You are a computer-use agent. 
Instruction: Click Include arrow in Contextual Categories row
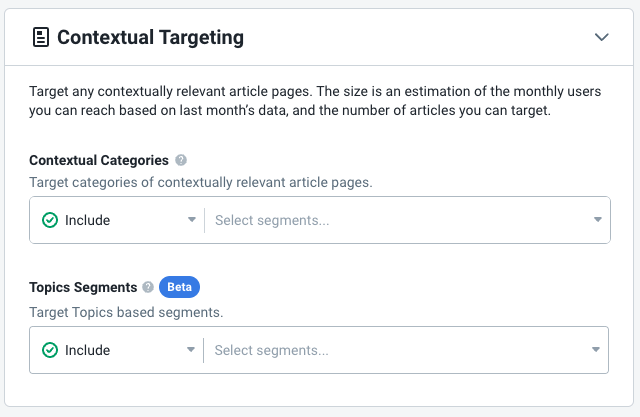click(191, 220)
